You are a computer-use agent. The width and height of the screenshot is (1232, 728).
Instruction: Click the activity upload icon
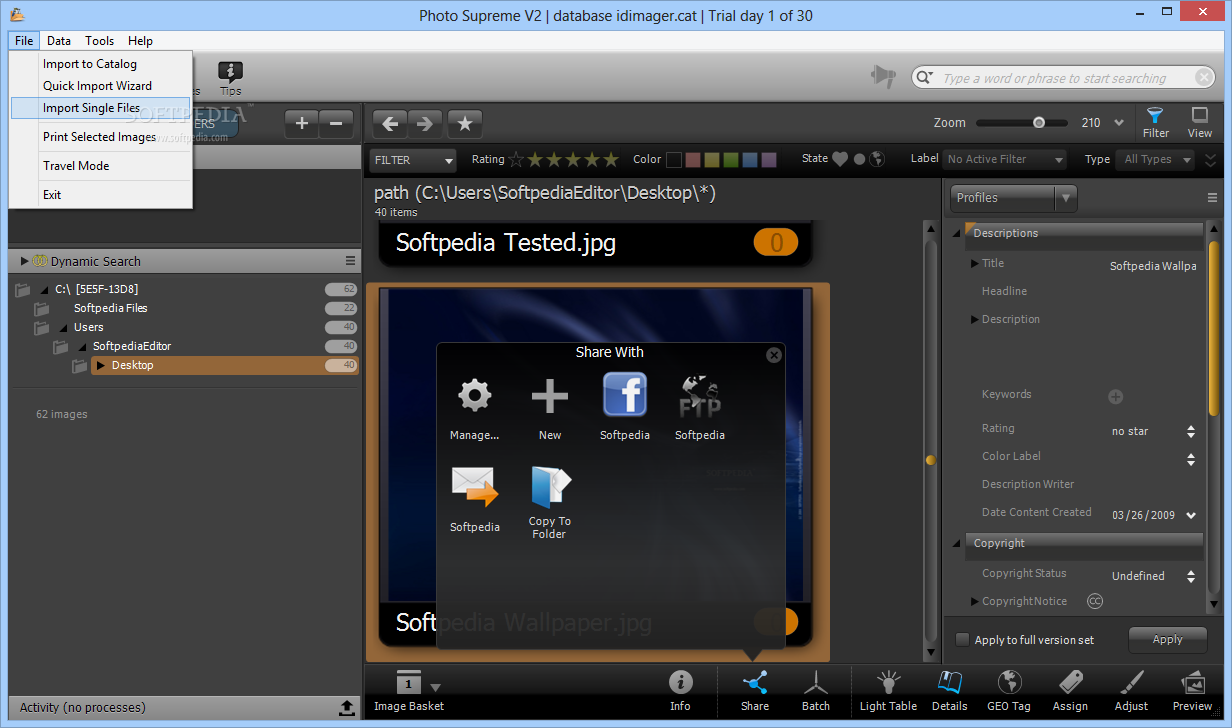pos(346,707)
